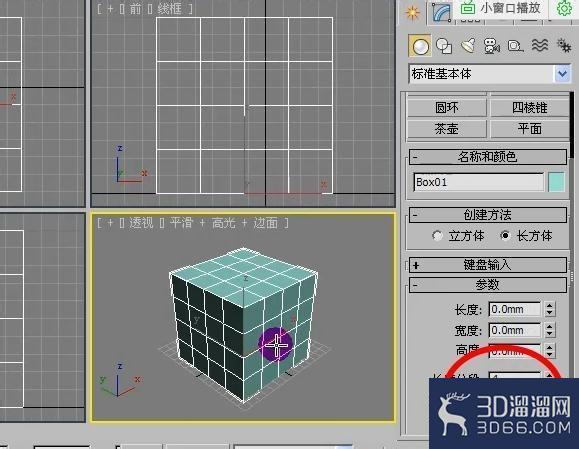The width and height of the screenshot is (579, 449).
Task: Open the green settings gear
Action: (564, 8)
